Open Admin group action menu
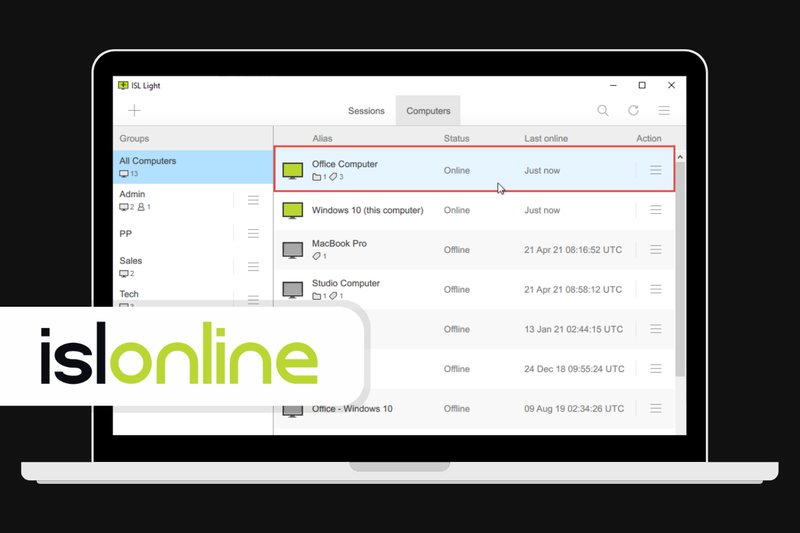Image resolution: width=800 pixels, height=533 pixels. [x=253, y=200]
